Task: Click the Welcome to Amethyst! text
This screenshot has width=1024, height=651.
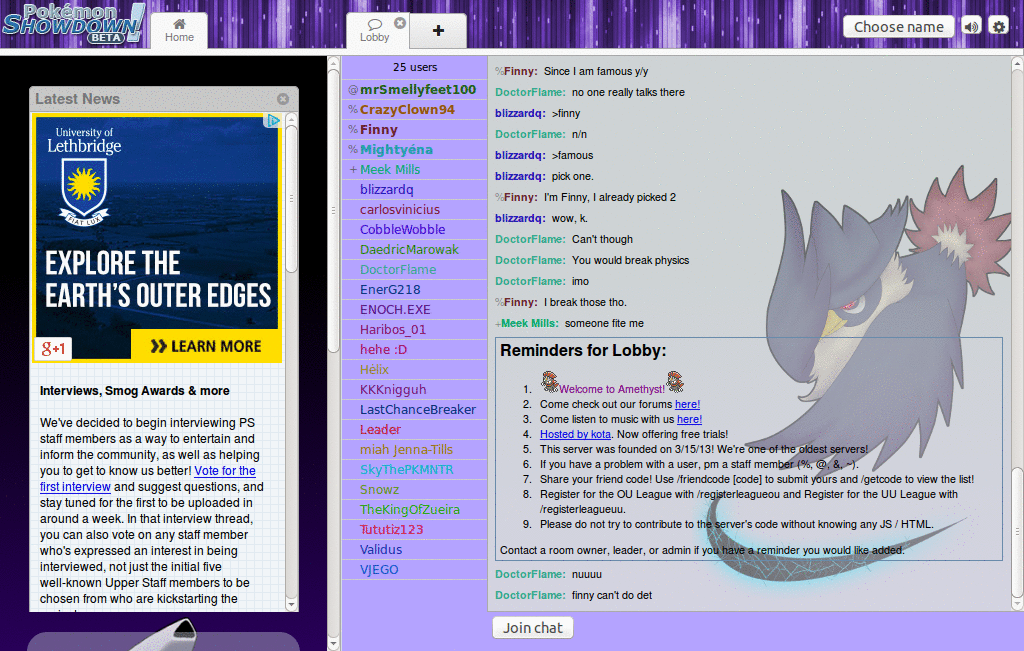Action: tap(612, 389)
